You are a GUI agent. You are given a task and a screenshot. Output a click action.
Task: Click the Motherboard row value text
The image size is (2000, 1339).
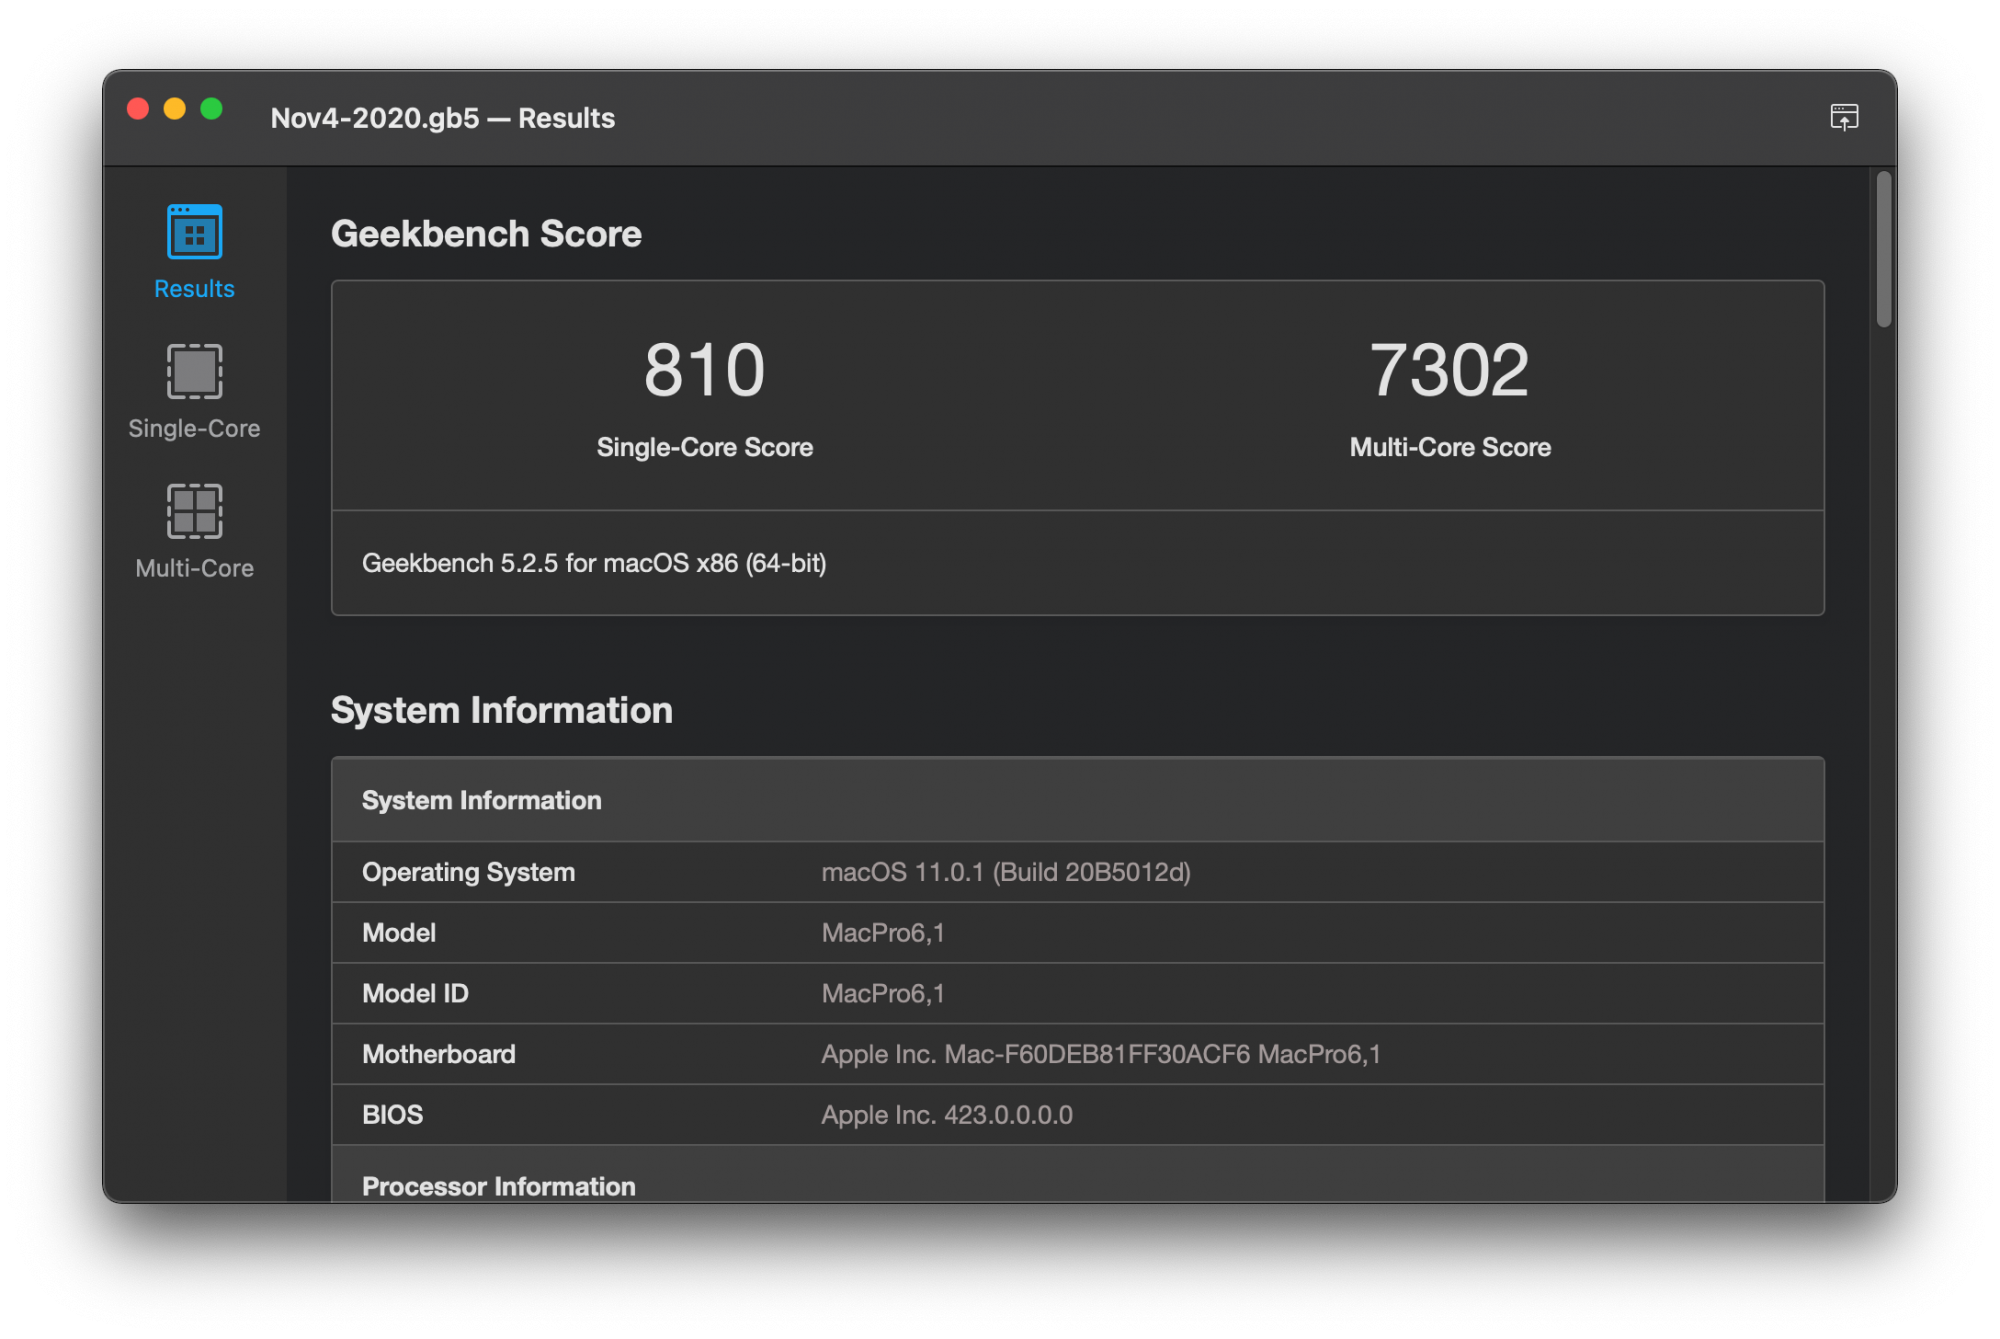(x=1100, y=1055)
